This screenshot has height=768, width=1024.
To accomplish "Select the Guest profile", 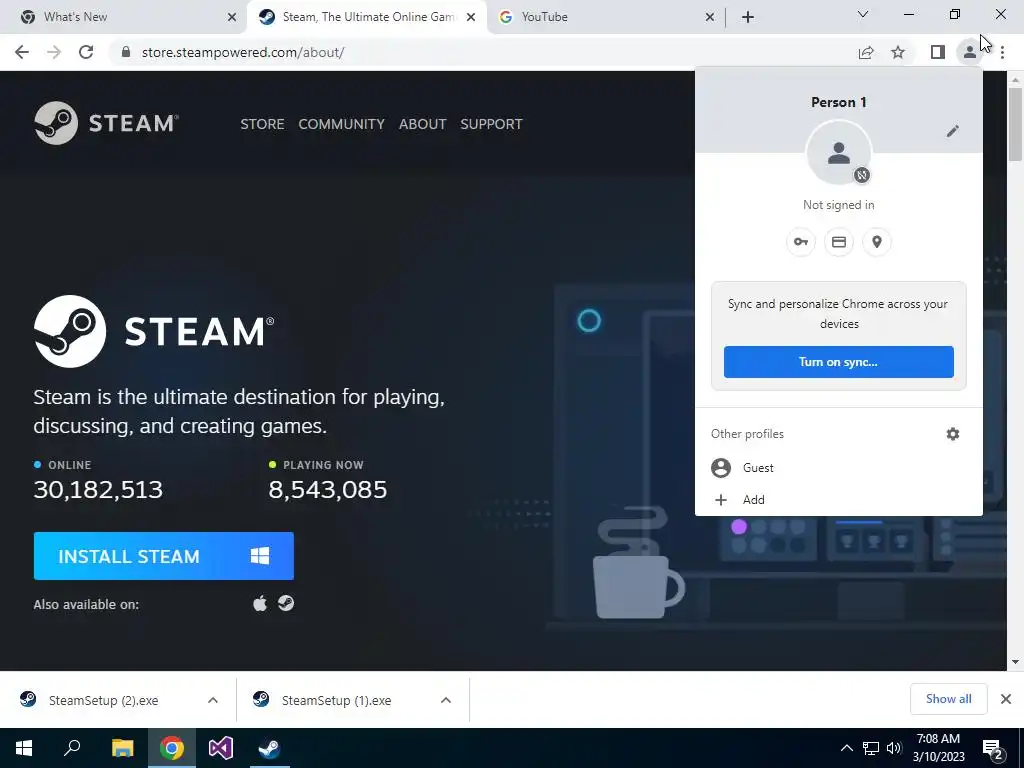I will [839, 468].
